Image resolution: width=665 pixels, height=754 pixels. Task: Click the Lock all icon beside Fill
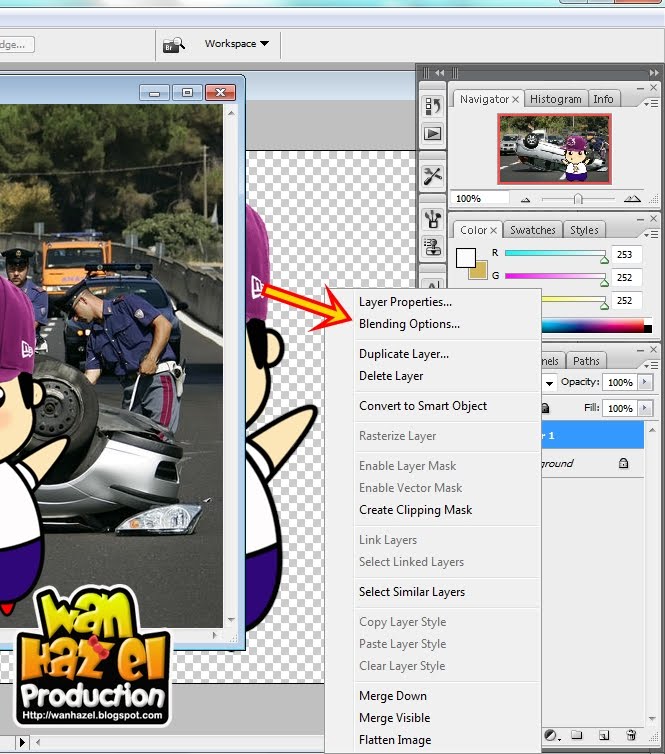(x=545, y=408)
